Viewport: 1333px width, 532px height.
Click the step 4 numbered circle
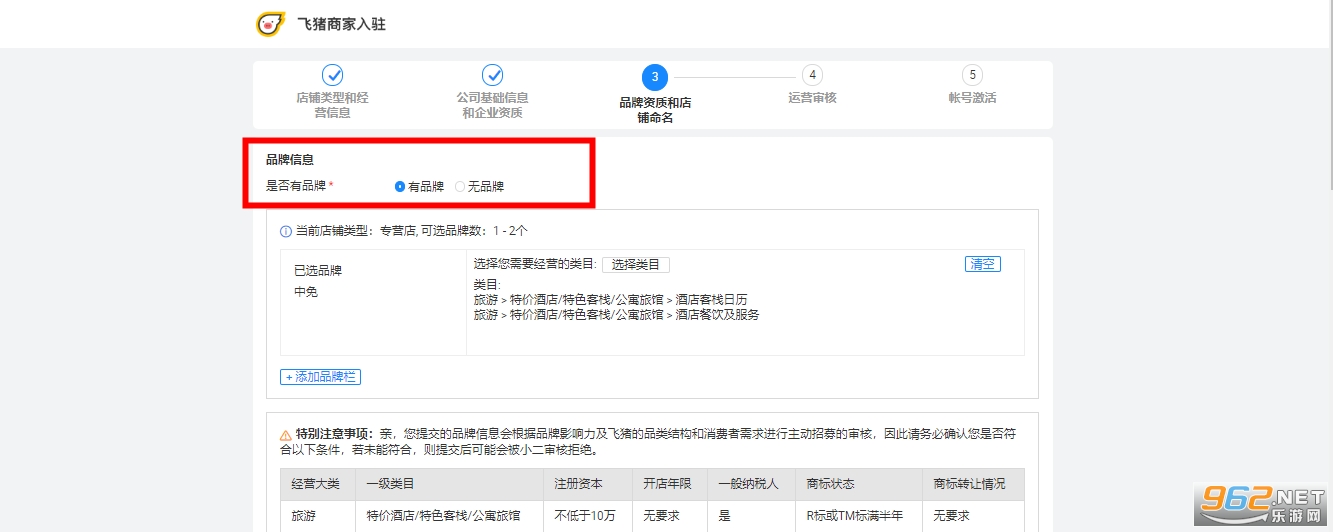[813, 75]
